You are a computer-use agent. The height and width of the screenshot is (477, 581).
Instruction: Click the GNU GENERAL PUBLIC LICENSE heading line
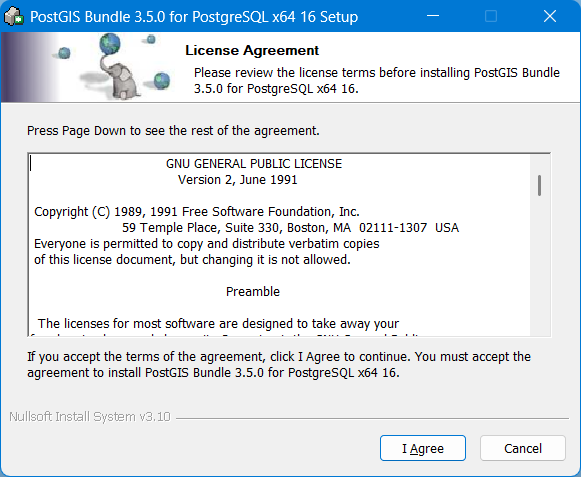(254, 164)
